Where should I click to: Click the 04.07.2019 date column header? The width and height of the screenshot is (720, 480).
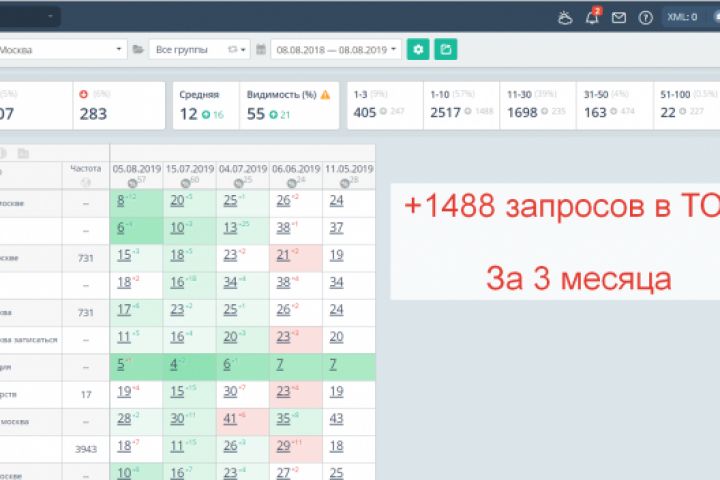tap(243, 169)
